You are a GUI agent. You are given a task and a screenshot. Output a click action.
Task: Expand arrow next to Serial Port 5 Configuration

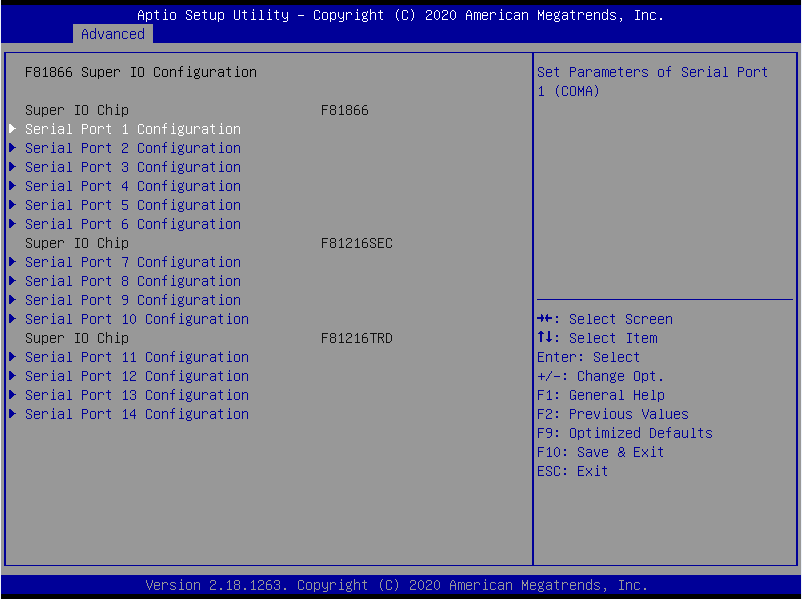[x=13, y=205]
